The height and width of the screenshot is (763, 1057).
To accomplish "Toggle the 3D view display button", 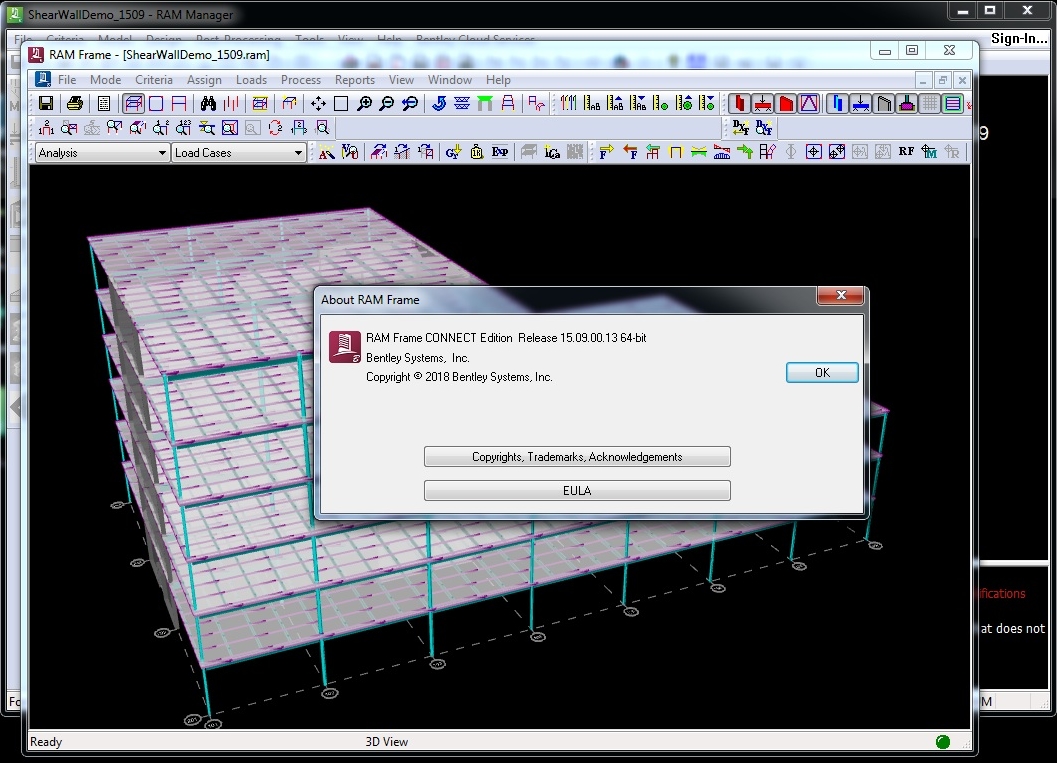I will (133, 103).
